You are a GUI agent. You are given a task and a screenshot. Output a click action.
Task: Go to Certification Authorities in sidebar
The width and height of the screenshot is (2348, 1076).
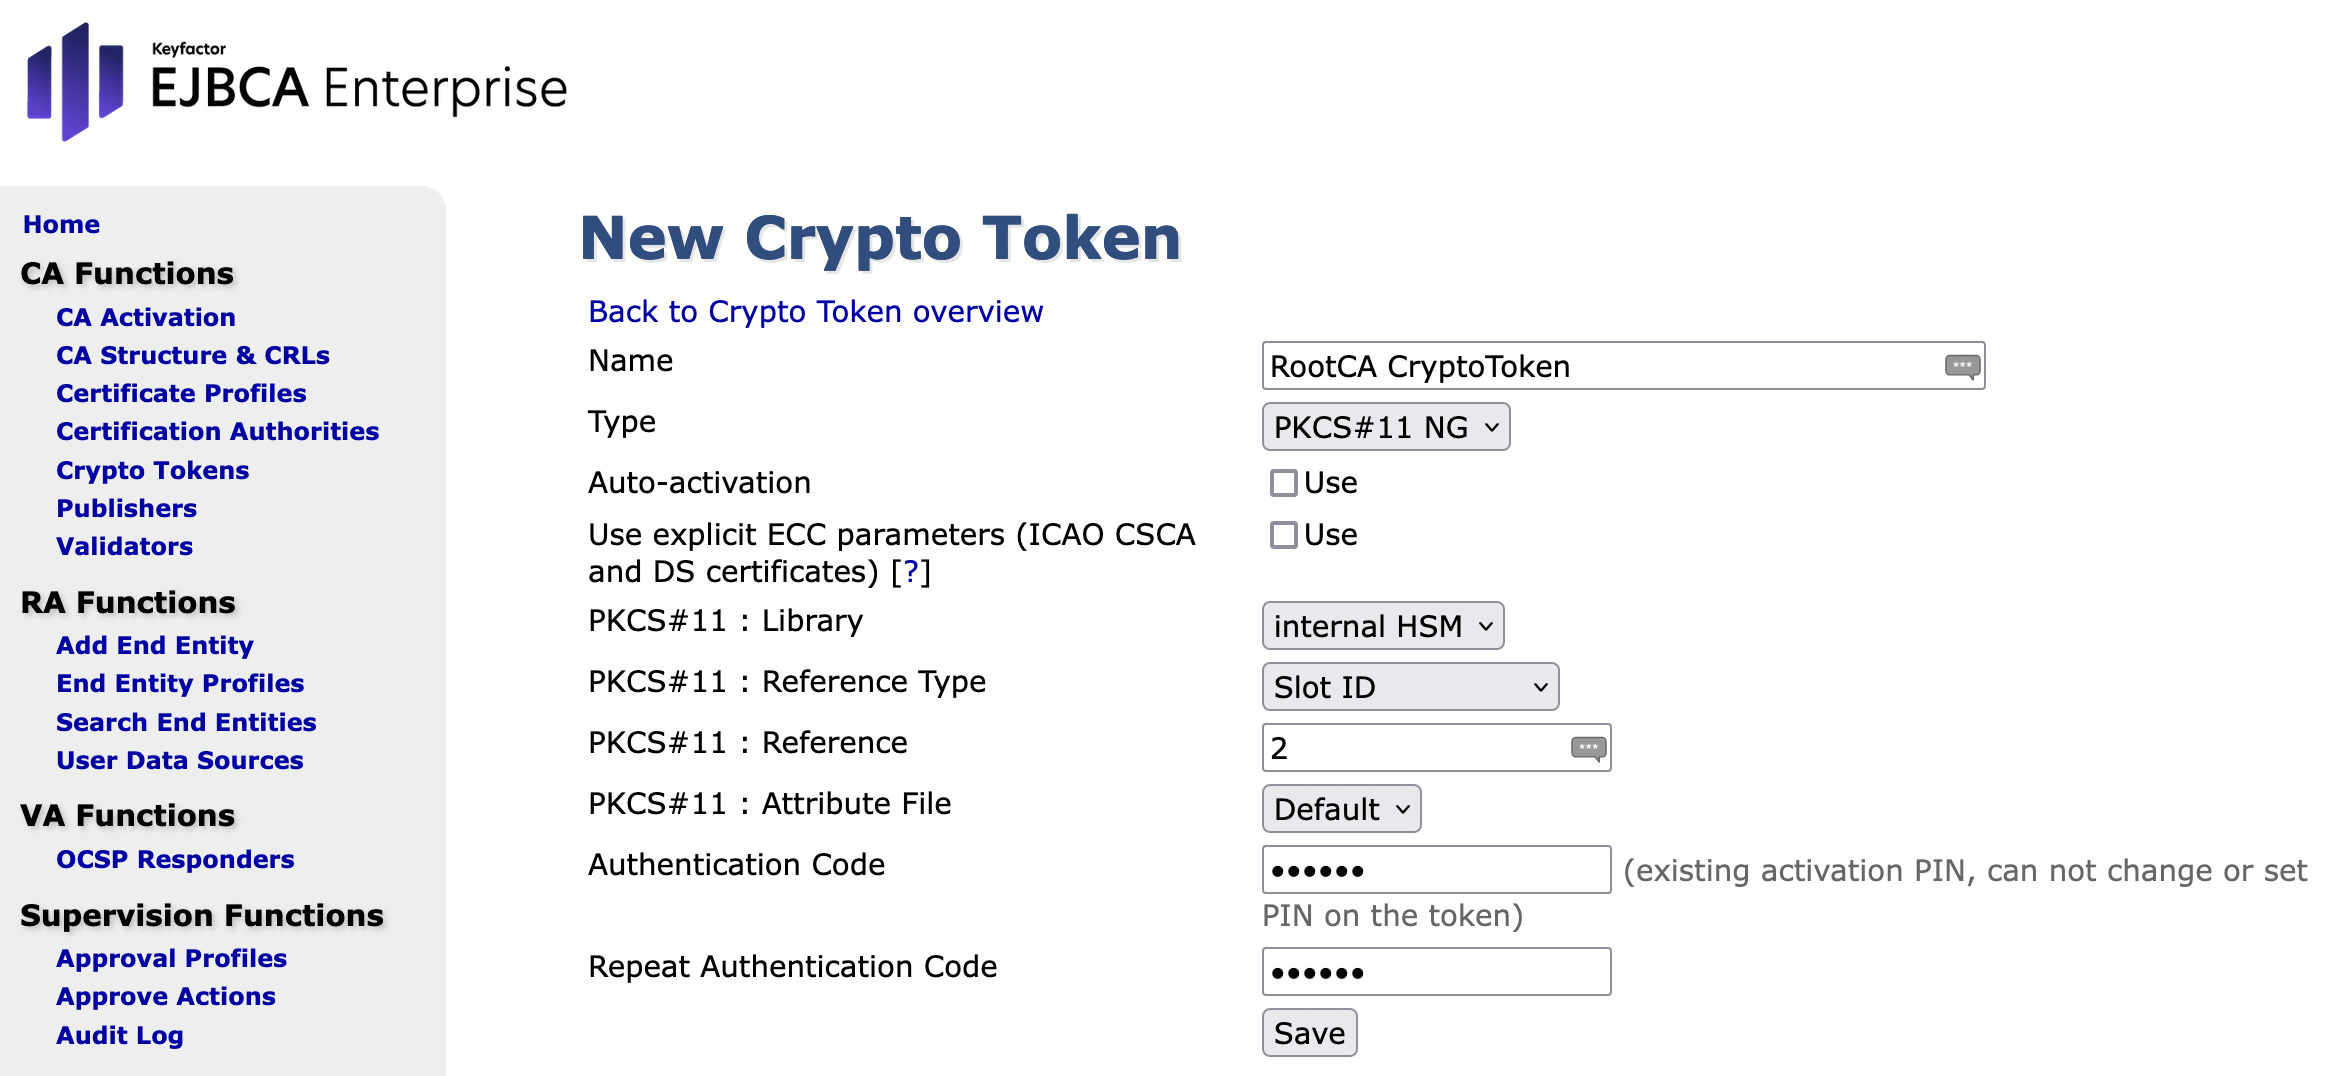[x=217, y=431]
